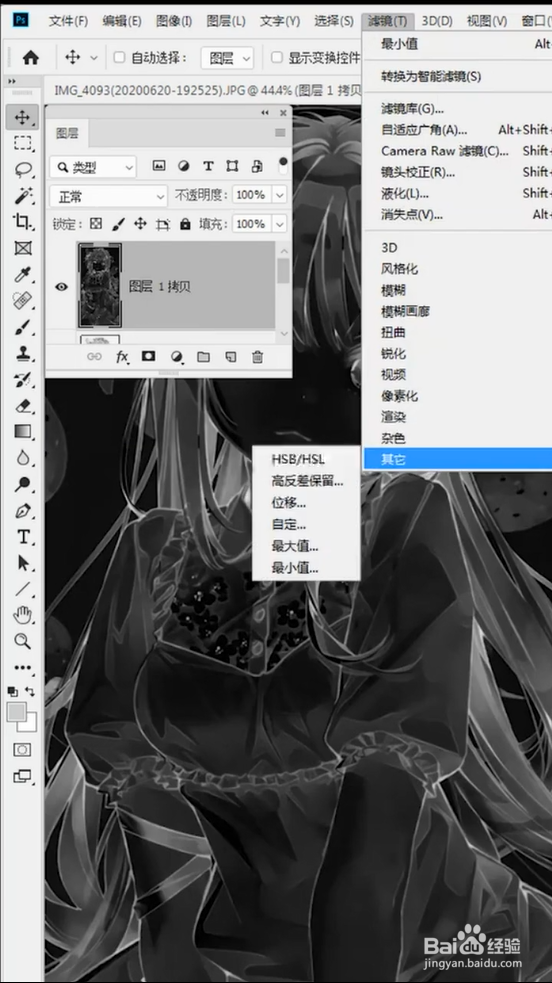Collapse the Layers panel double-arrow
Viewport: 552px width, 983px height.
click(x=265, y=113)
